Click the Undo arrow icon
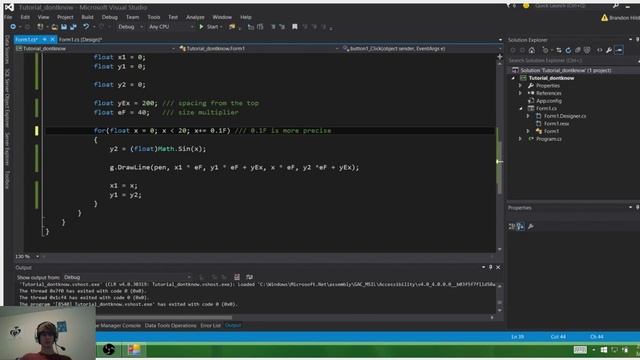 (86, 27)
